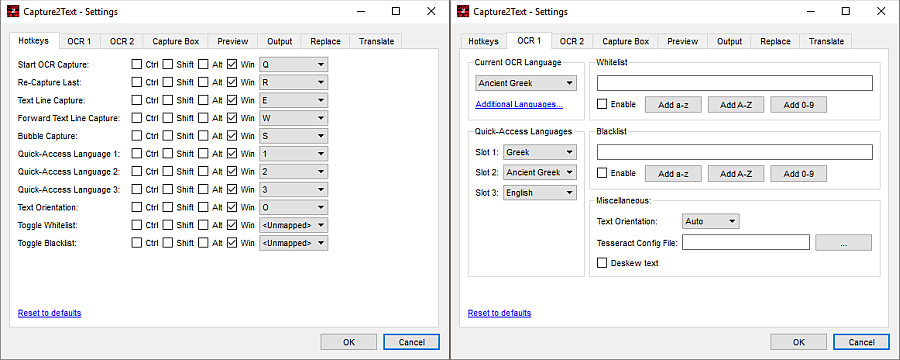Click the Capture2Text app icon in right window
This screenshot has height=360, width=900.
[463, 11]
